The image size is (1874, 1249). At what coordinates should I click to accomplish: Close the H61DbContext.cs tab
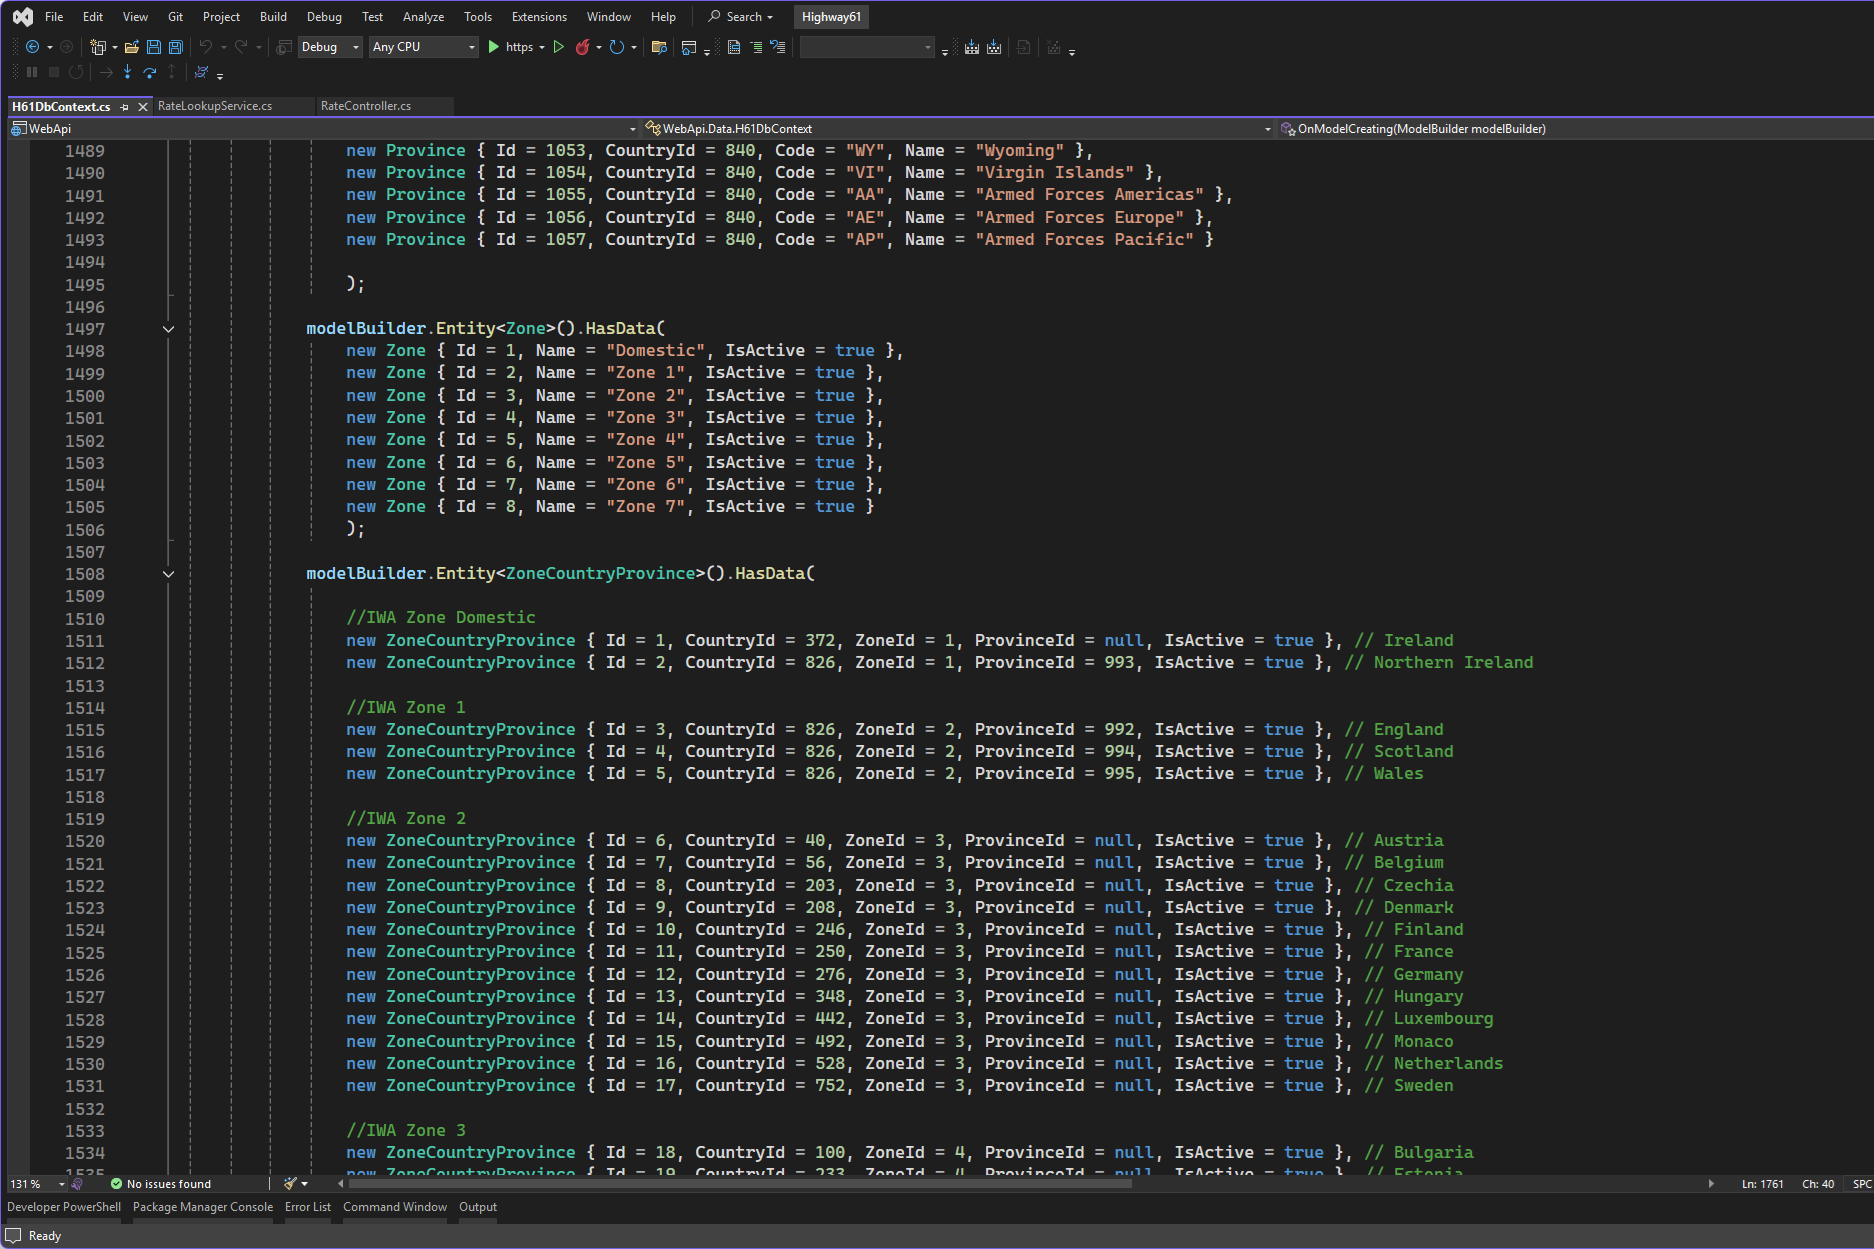coord(143,107)
